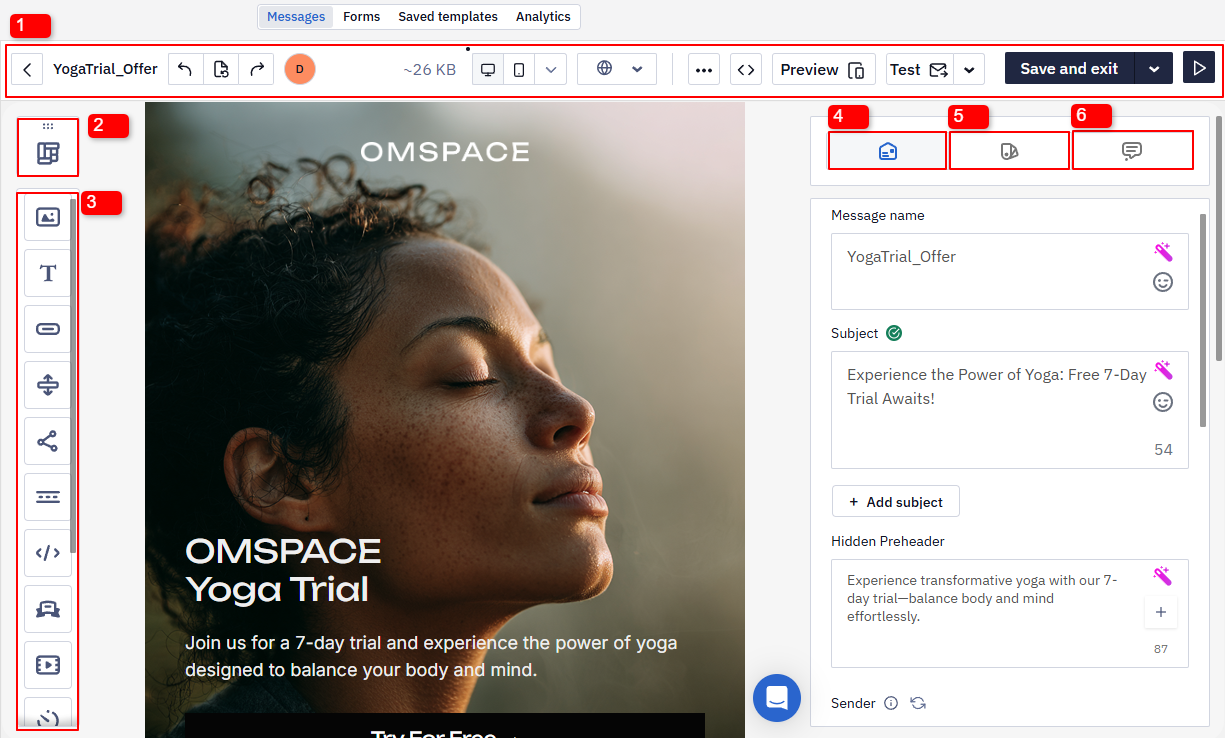The image size is (1225, 738).
Task: Open the Forms tab
Action: click(361, 17)
